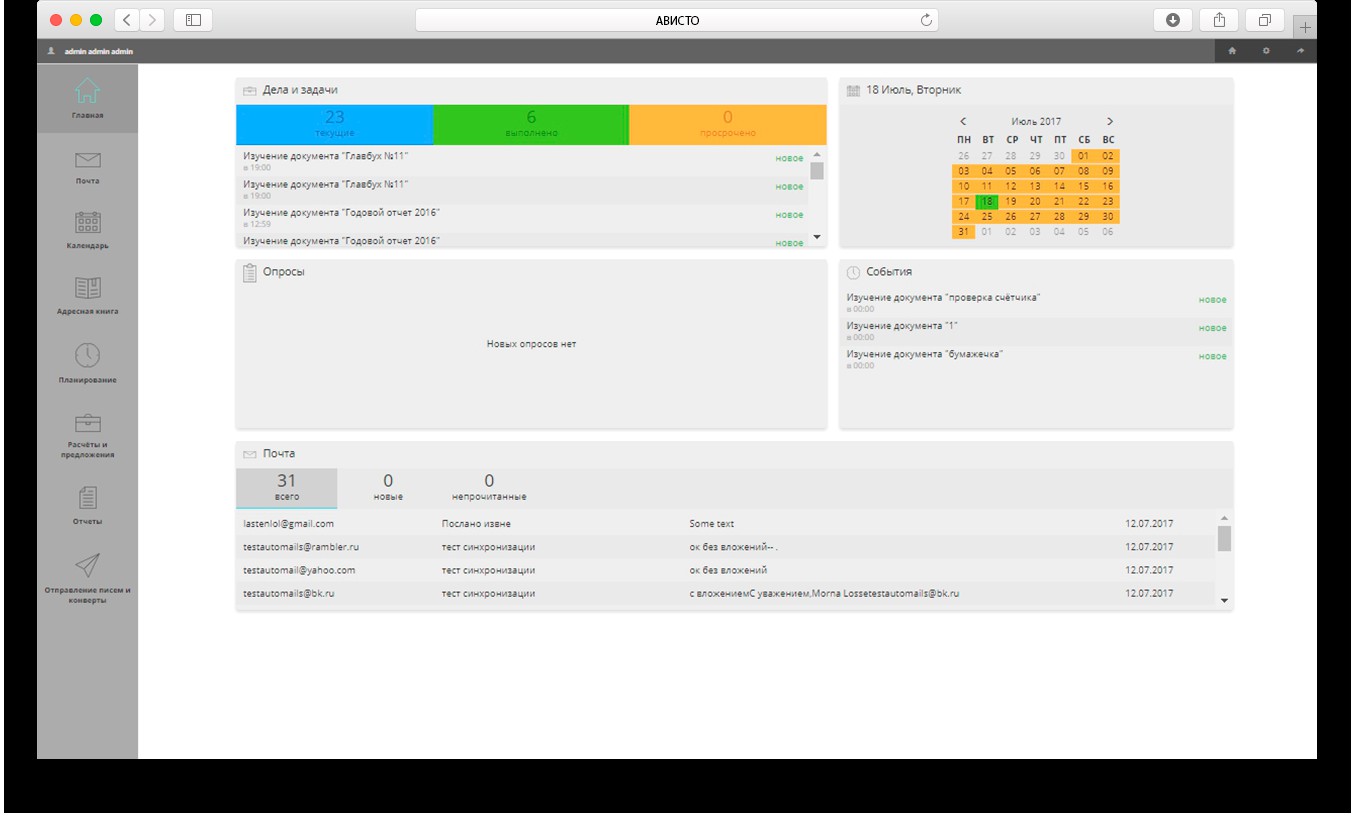This screenshot has height=835, width=1354.
Task: Click the Дела и задачи briefcase header icon
Action: (x=250, y=91)
